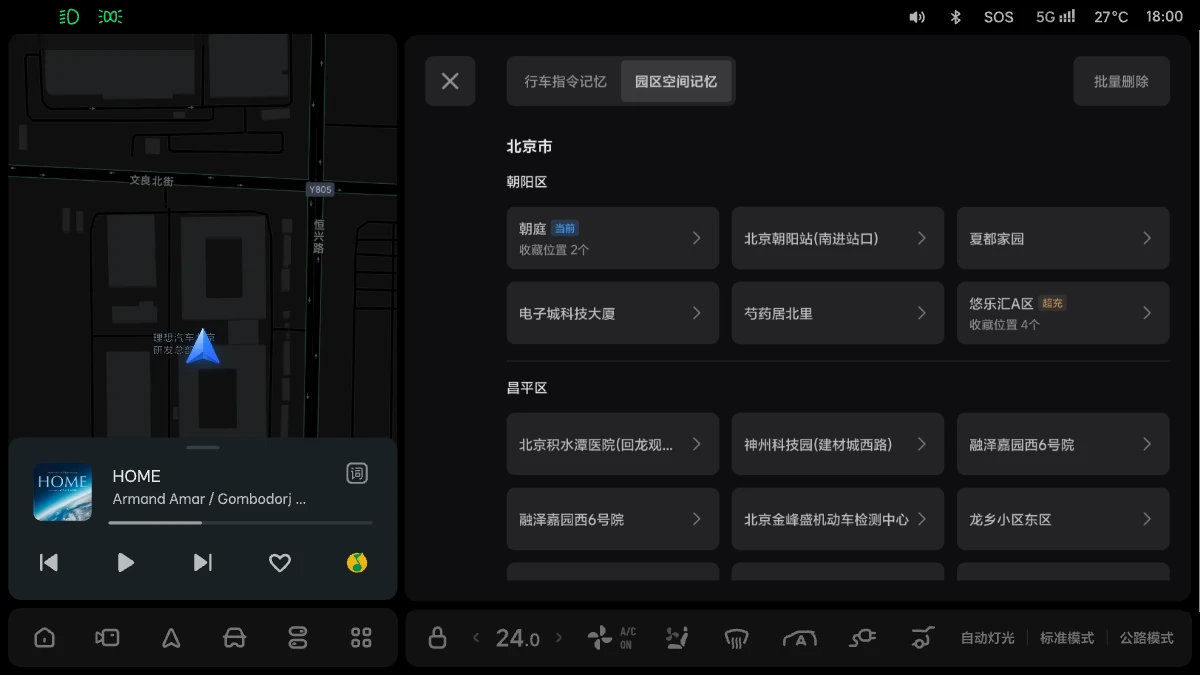1200x675 pixels.
Task: Tap the volume speaker status icon
Action: tap(917, 17)
